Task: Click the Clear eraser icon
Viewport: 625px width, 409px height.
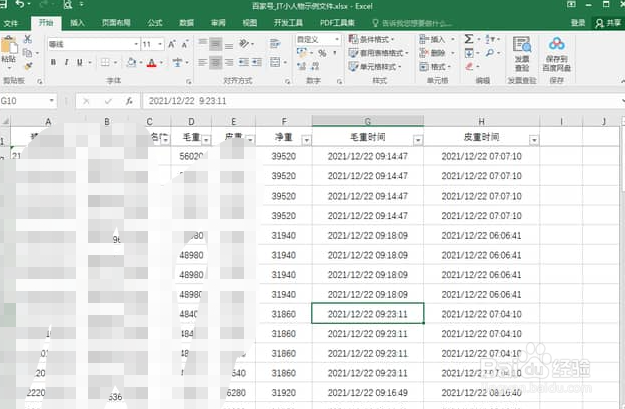Action: coord(469,66)
